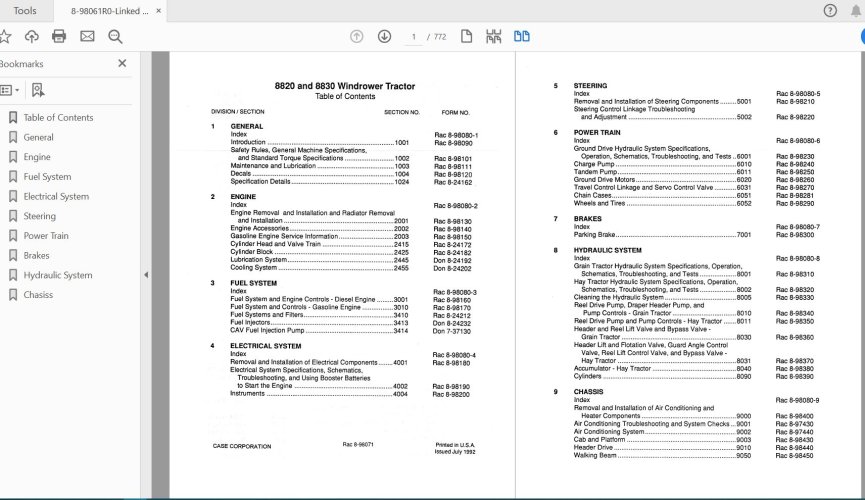Viewport: 865px width, 500px height.
Task: Click the Parking Brake 7001 entry
Action: (x=663, y=235)
